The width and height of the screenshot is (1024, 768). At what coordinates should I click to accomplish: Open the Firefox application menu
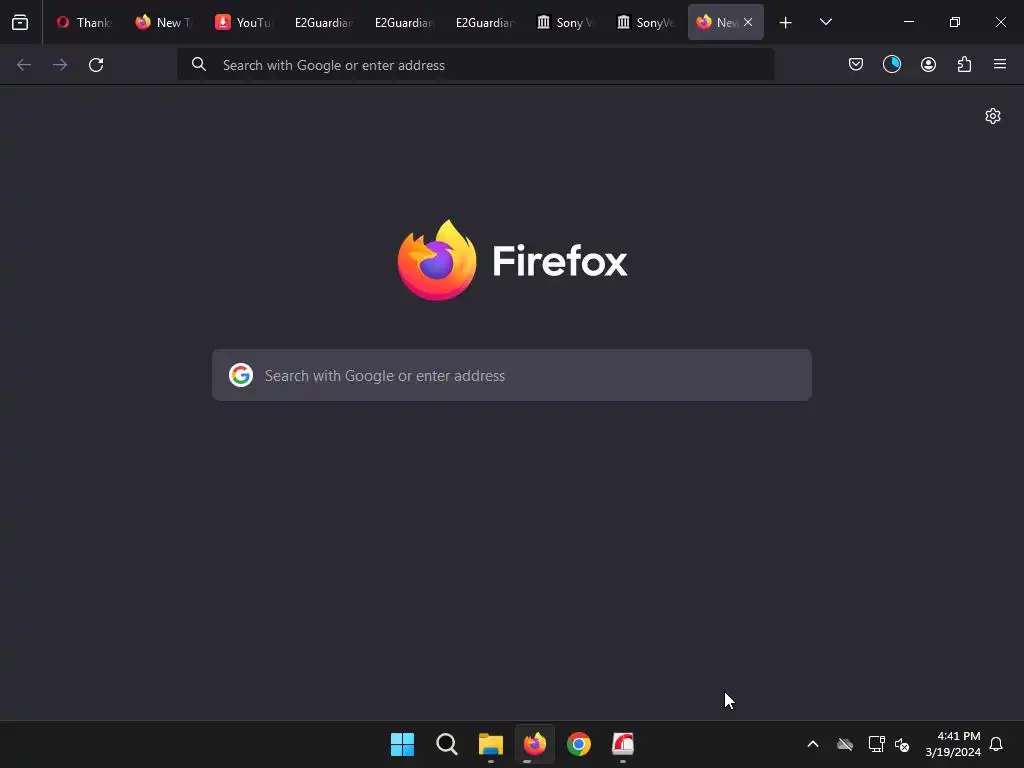click(x=1000, y=64)
